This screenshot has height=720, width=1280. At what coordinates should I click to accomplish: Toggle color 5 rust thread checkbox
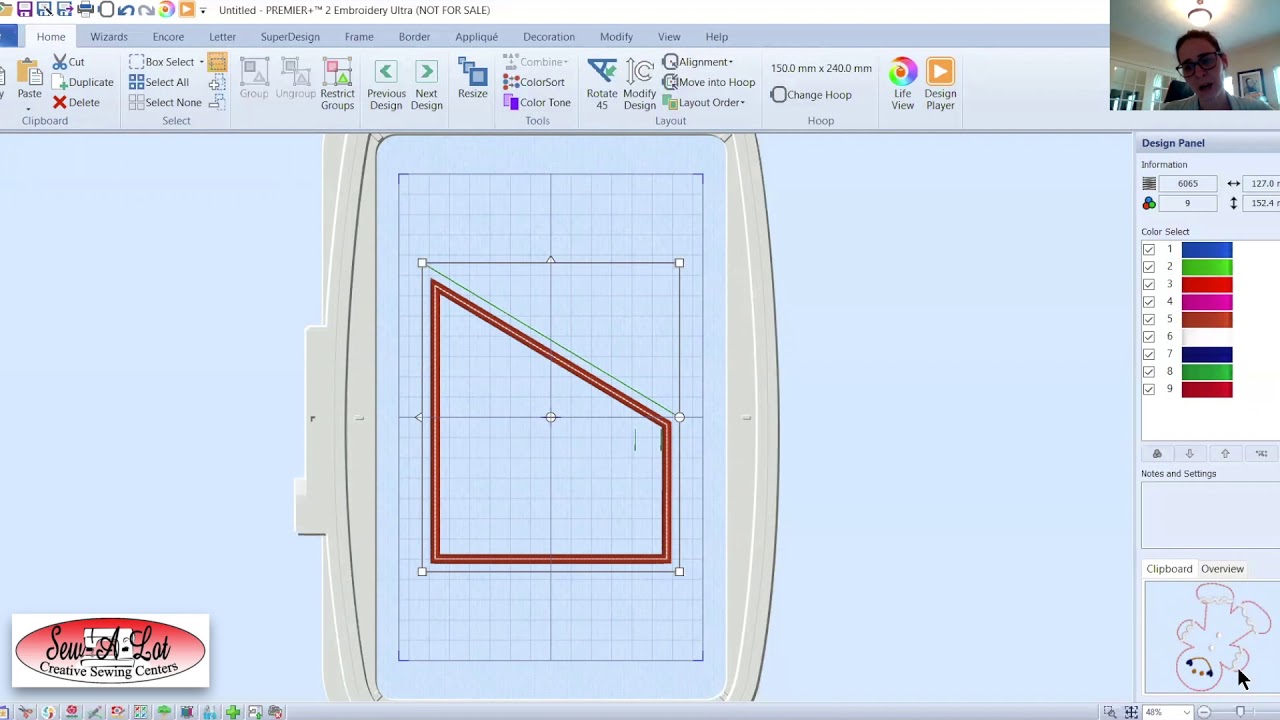pyautogui.click(x=1149, y=319)
